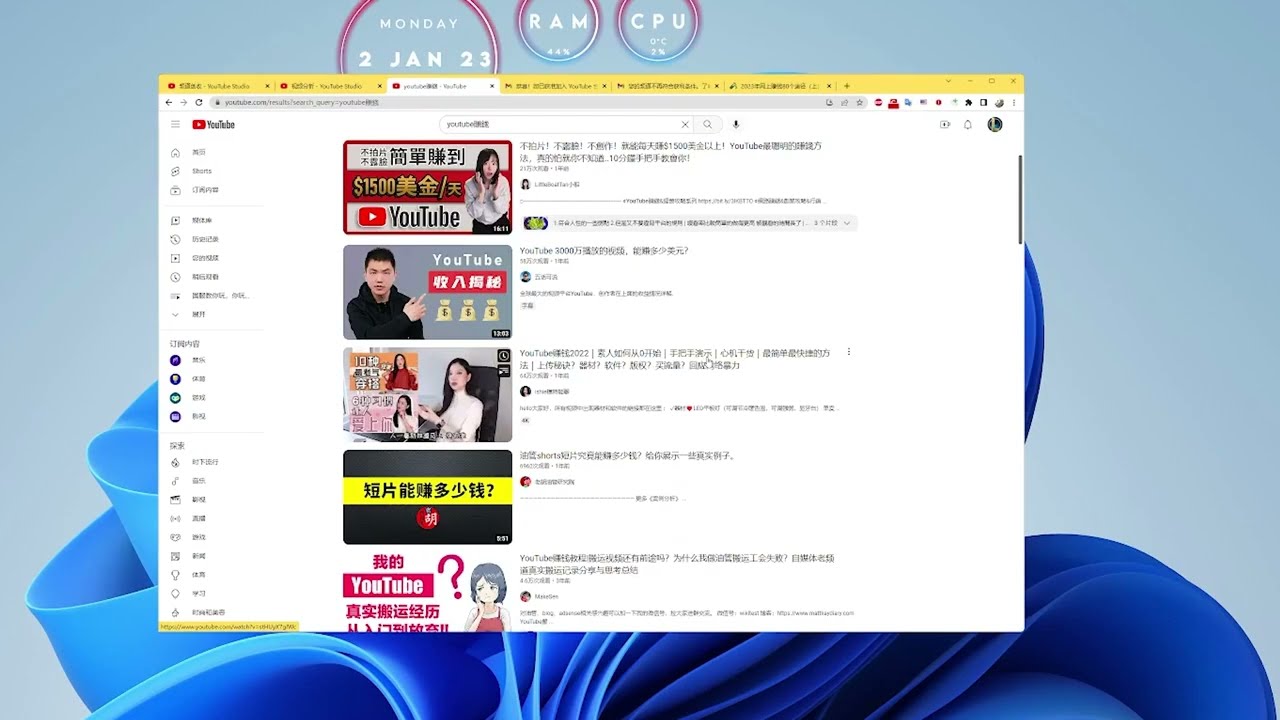Image resolution: width=1280 pixels, height=720 pixels.
Task: Click the magnifier search button
Action: coord(707,124)
